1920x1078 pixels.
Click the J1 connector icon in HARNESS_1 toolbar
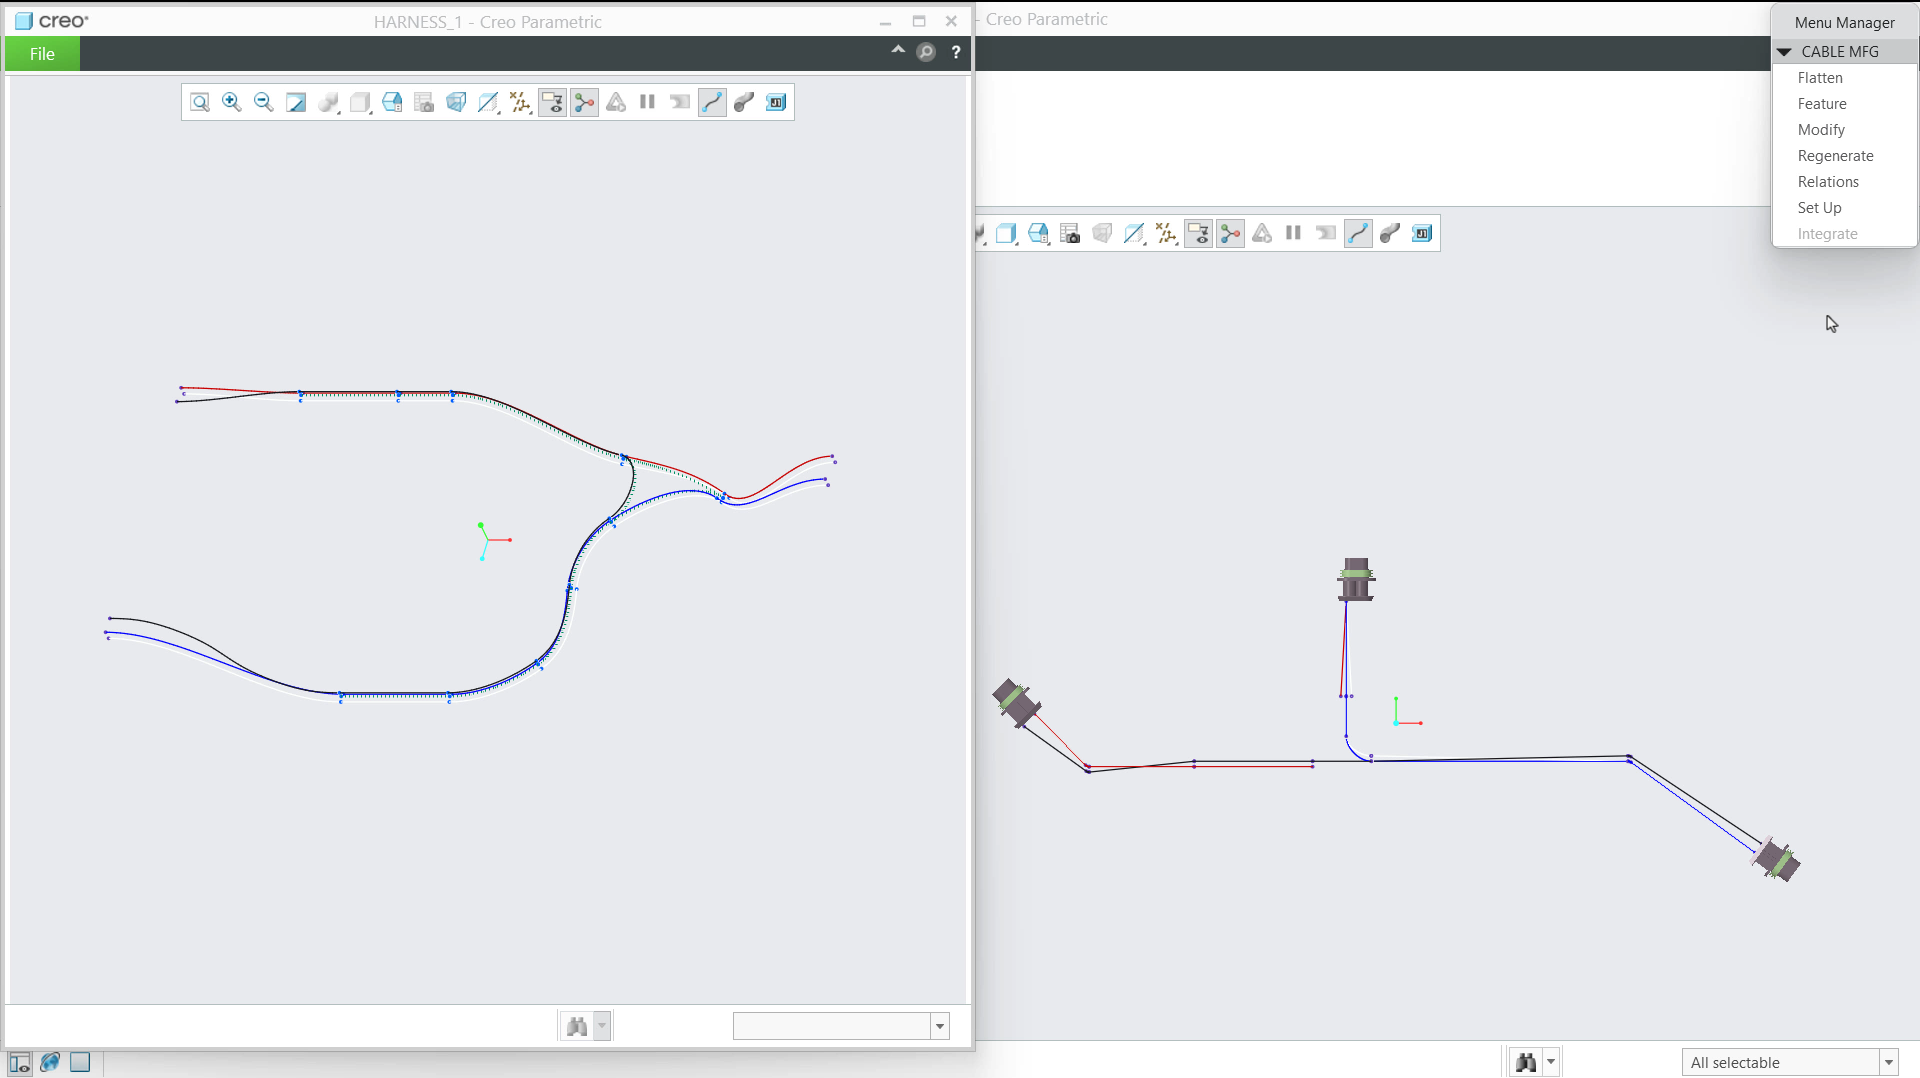(776, 102)
